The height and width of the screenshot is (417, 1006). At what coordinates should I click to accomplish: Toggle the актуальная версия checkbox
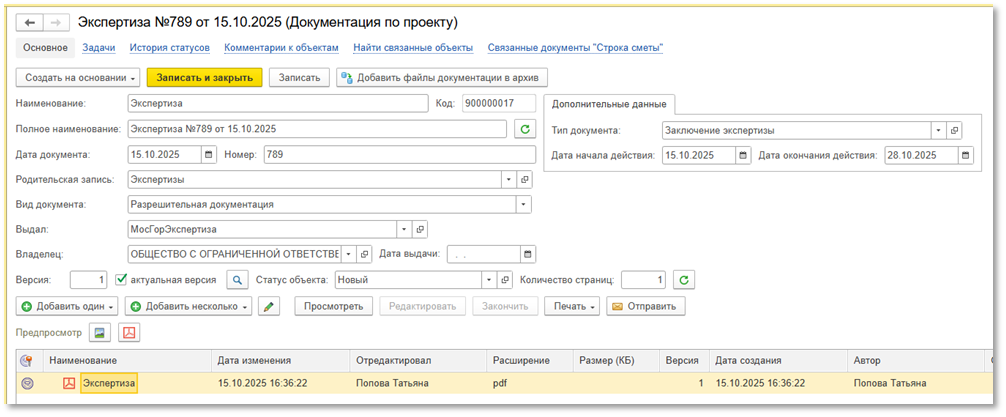(122, 280)
